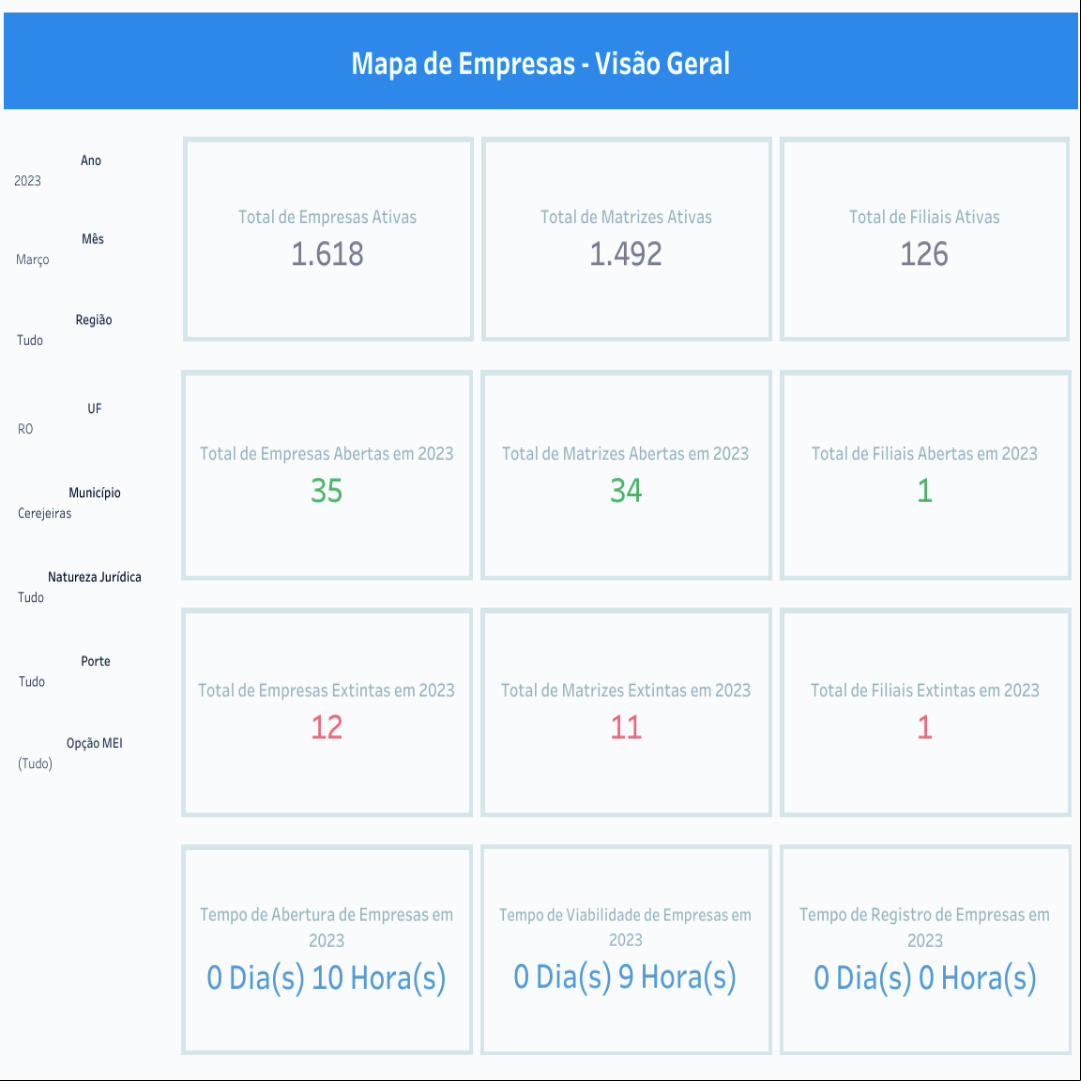Select Total de Filiais Extintas em 2023 card

point(925,712)
